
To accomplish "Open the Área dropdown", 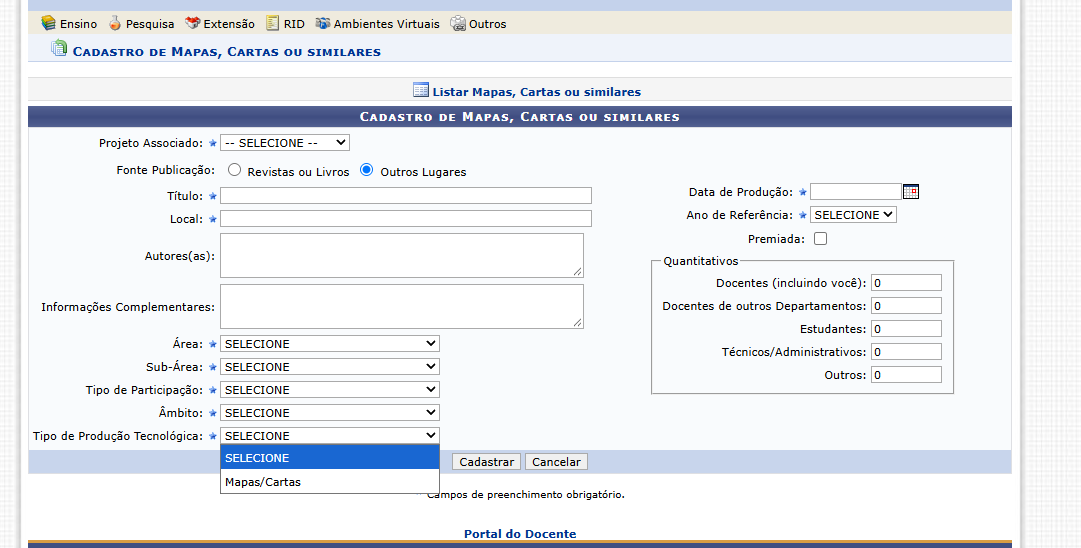I will (x=330, y=343).
